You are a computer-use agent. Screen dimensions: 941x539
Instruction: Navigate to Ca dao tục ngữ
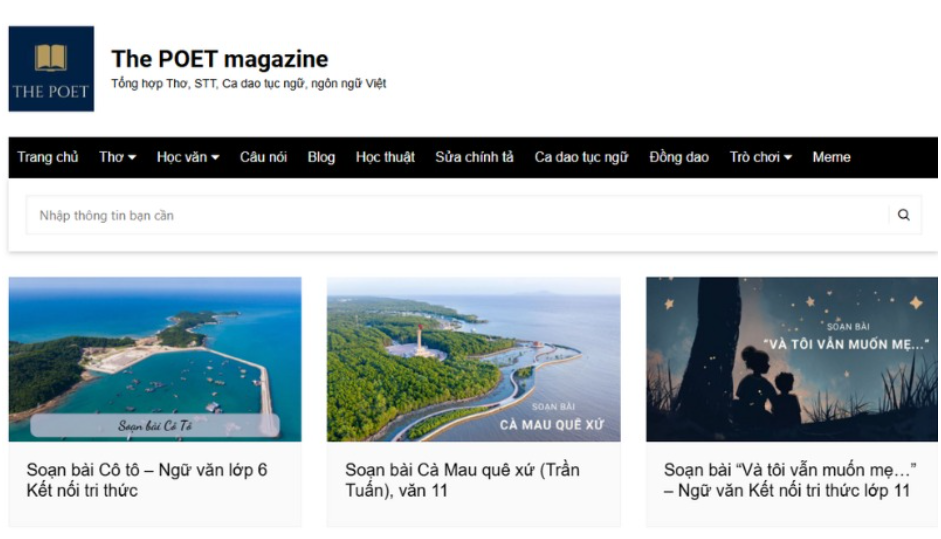coord(581,157)
